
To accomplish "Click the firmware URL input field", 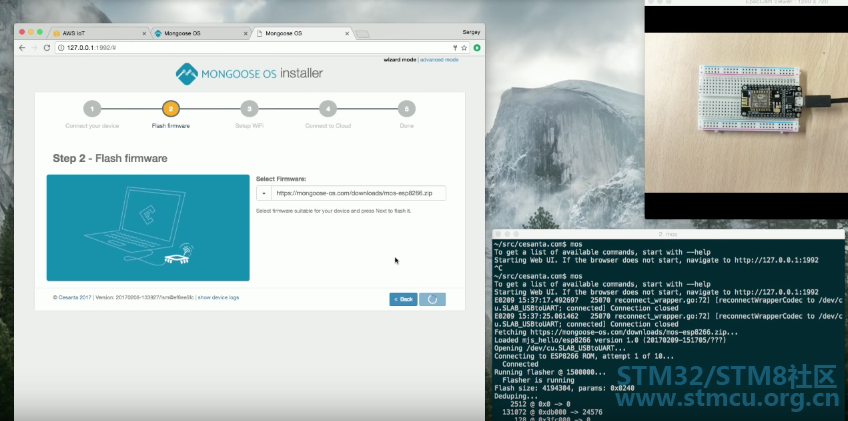I will point(359,193).
